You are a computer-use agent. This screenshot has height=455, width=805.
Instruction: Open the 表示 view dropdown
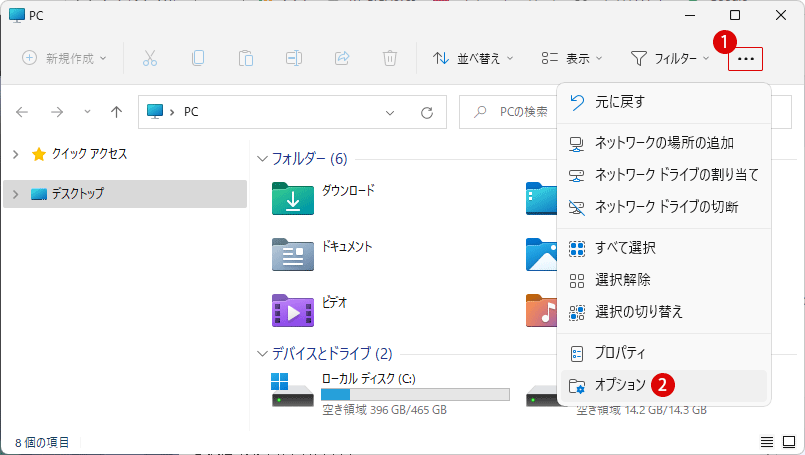[571, 59]
